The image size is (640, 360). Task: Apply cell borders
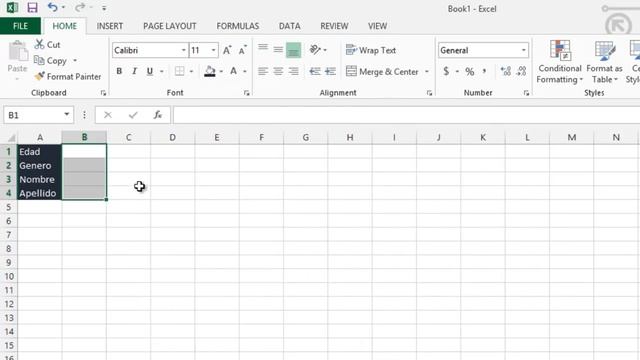tap(179, 71)
